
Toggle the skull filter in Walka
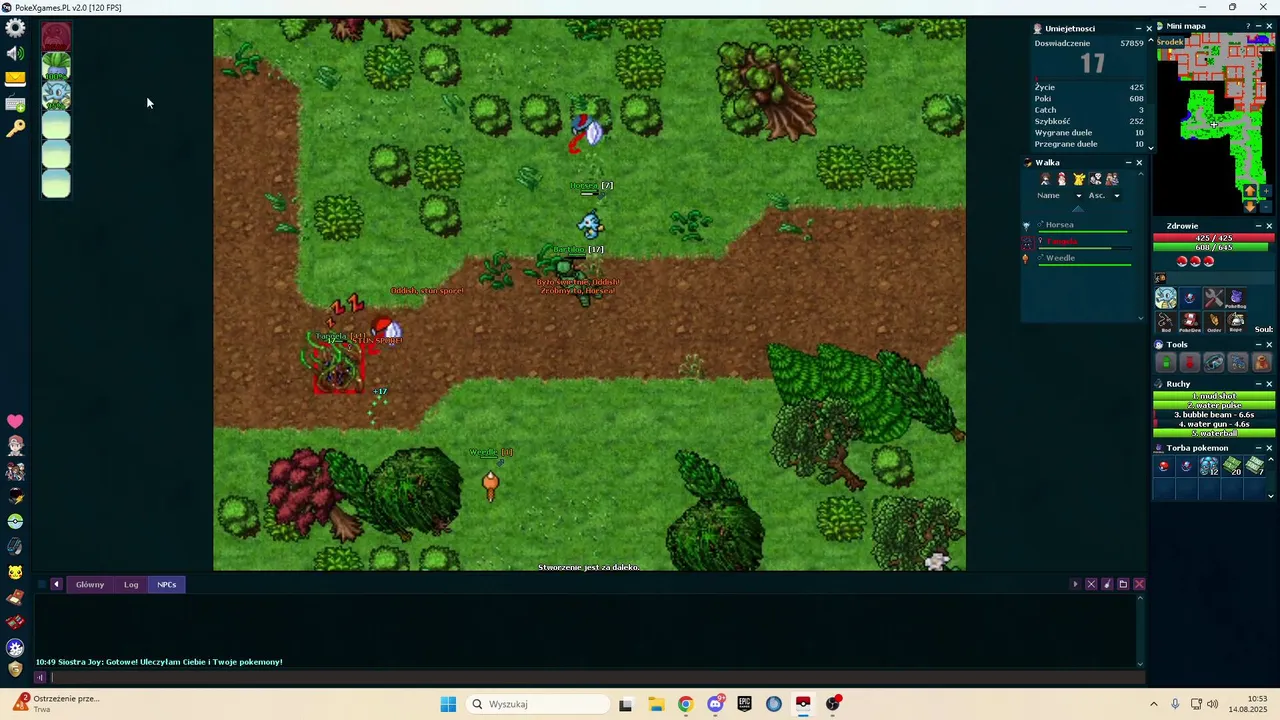pyautogui.click(x=1096, y=179)
